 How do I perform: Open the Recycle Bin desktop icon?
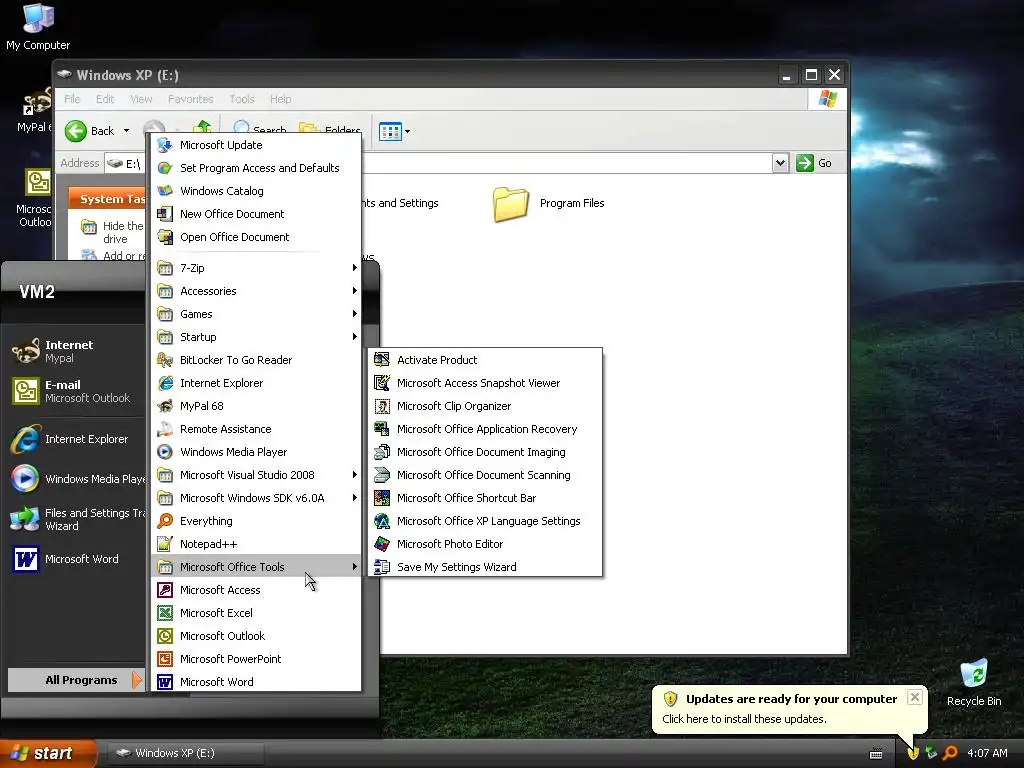(974, 682)
